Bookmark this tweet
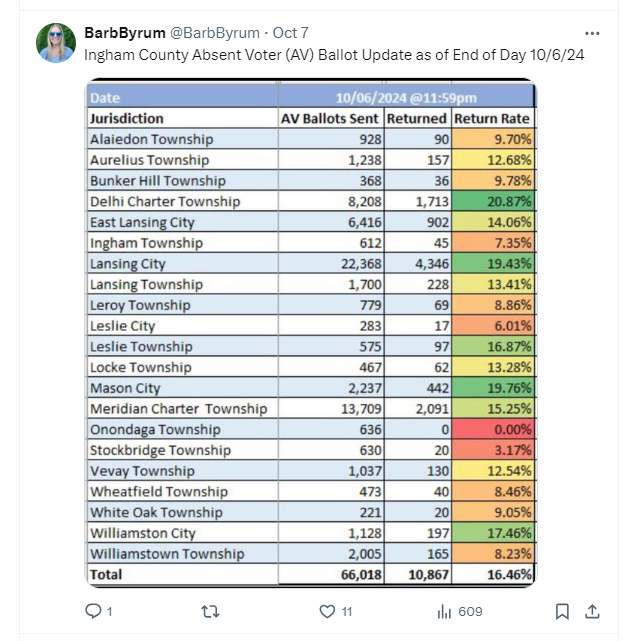Screen dimensions: 636x641 click(x=562, y=612)
